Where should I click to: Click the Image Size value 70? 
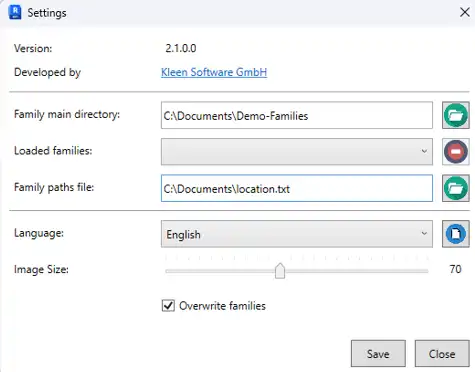coord(455,269)
